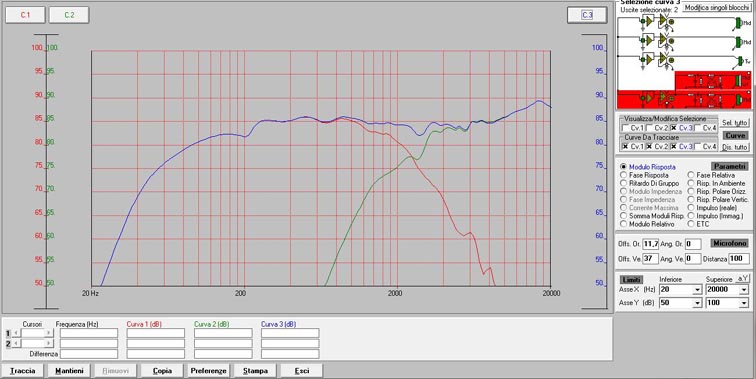Screen dimensions: 756x379
Task: Click the third row filter block icon
Action: tap(663, 59)
